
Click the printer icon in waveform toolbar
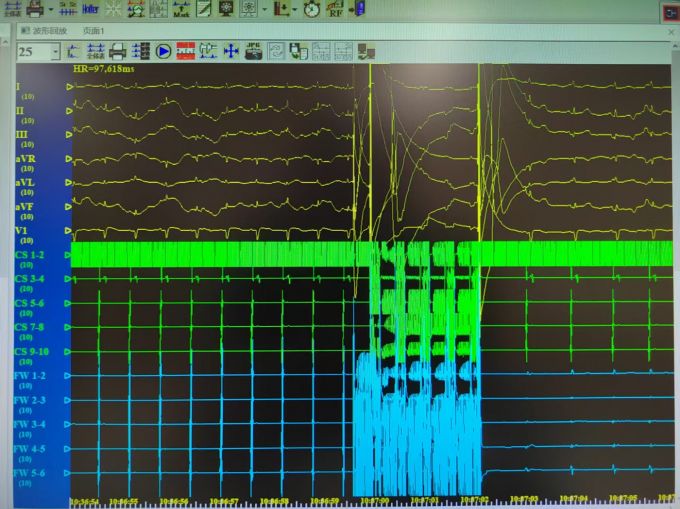[x=118, y=50]
